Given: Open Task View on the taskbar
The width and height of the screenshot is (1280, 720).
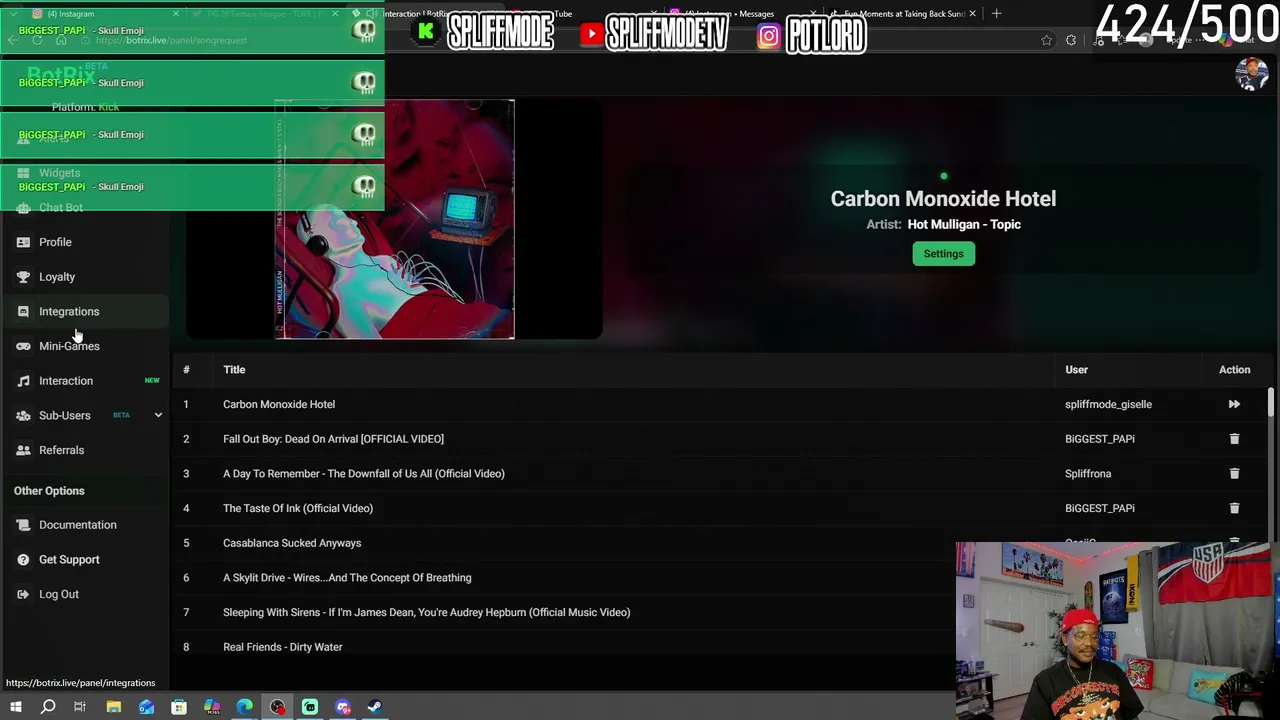Looking at the screenshot, I should tap(80, 707).
